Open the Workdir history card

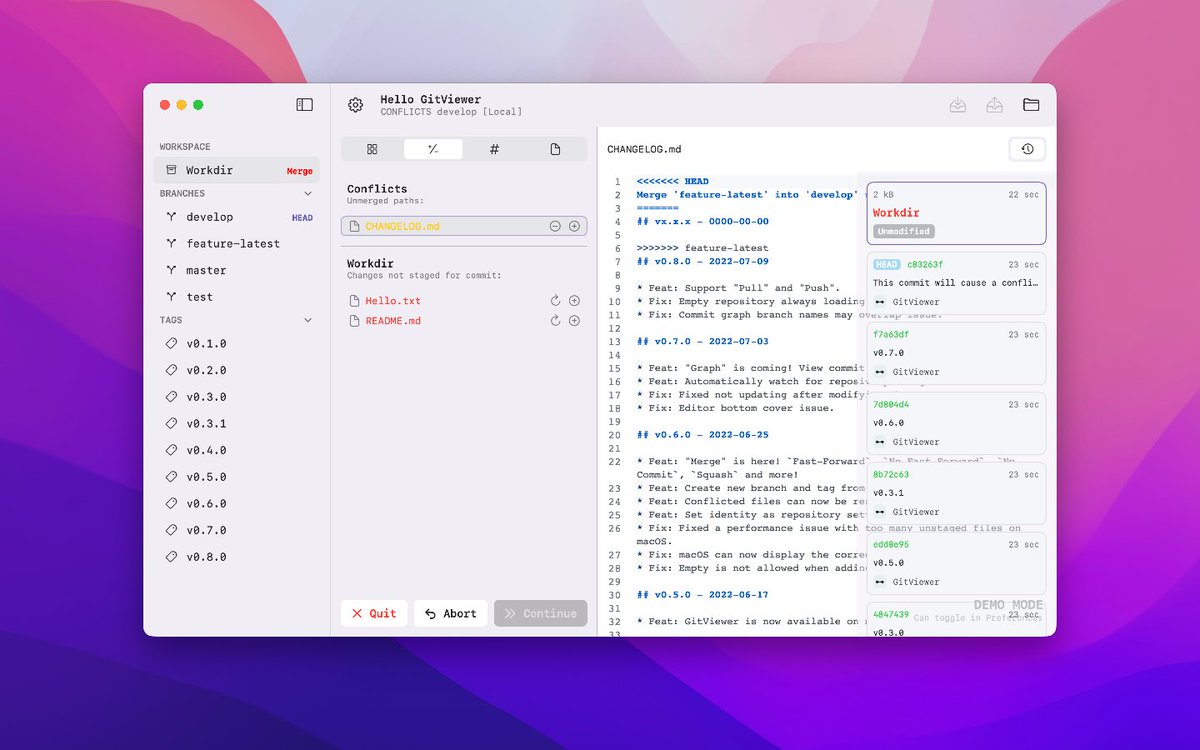pyautogui.click(x=956, y=213)
